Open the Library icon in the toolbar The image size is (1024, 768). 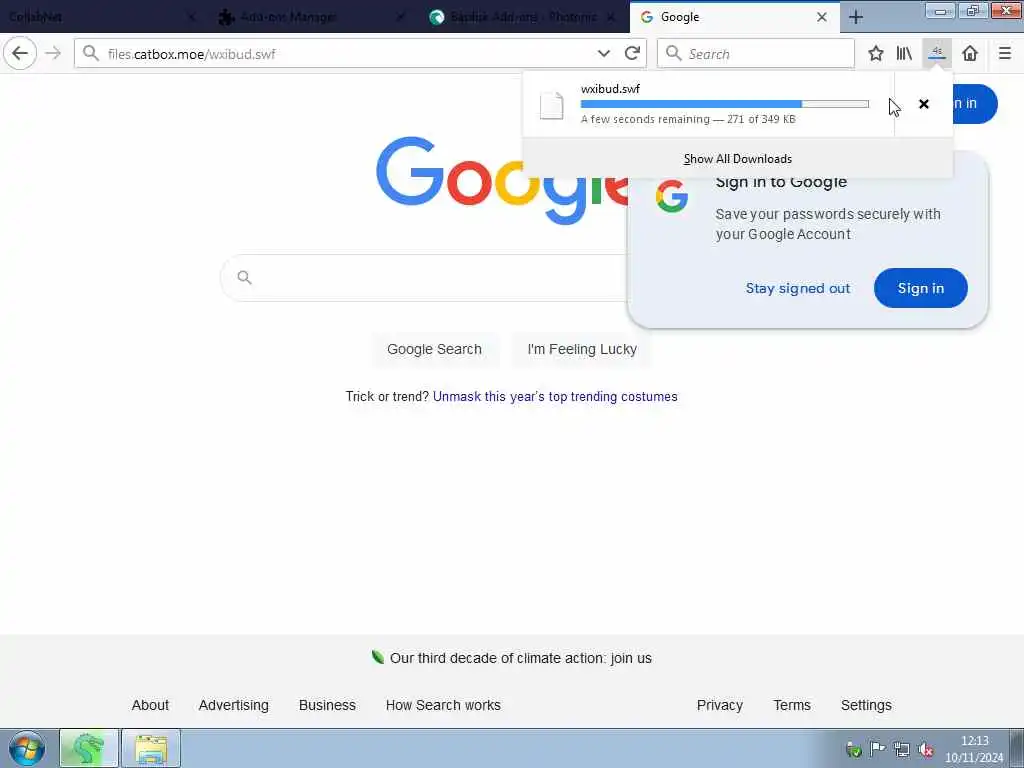coord(904,54)
